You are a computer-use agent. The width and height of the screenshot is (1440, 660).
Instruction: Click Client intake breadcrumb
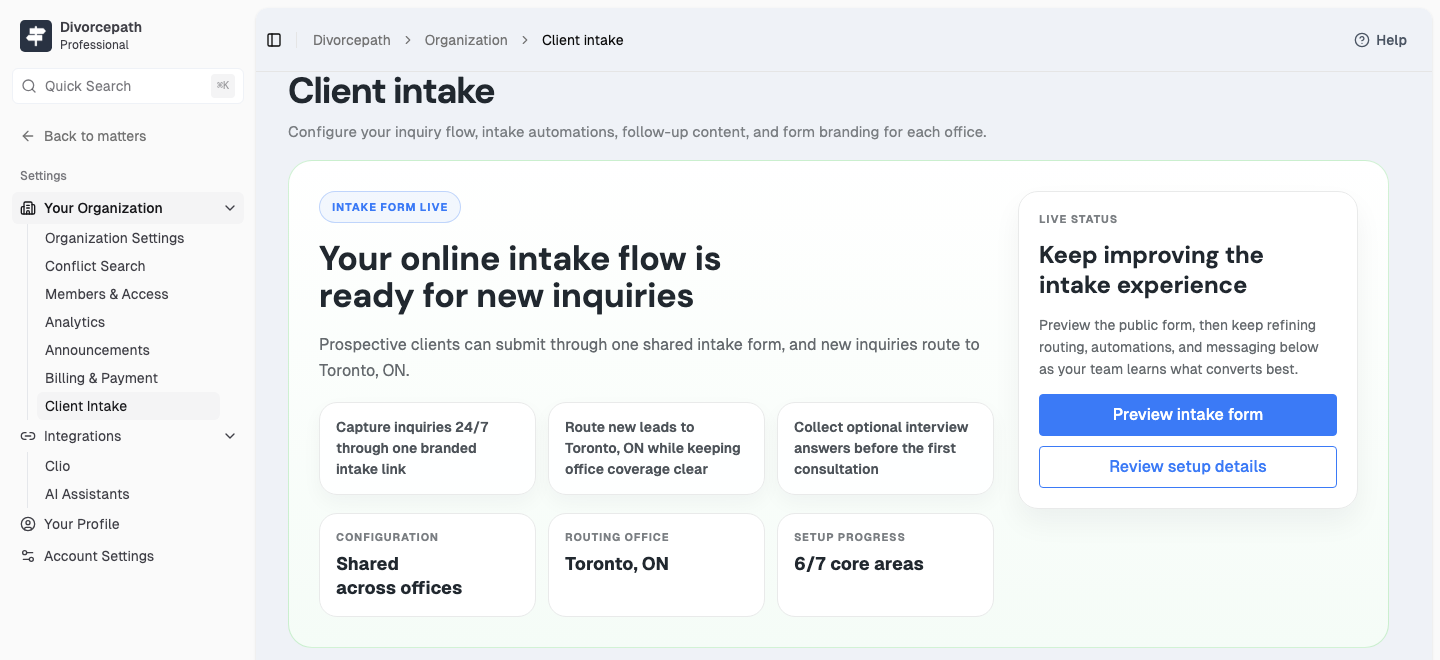(583, 40)
